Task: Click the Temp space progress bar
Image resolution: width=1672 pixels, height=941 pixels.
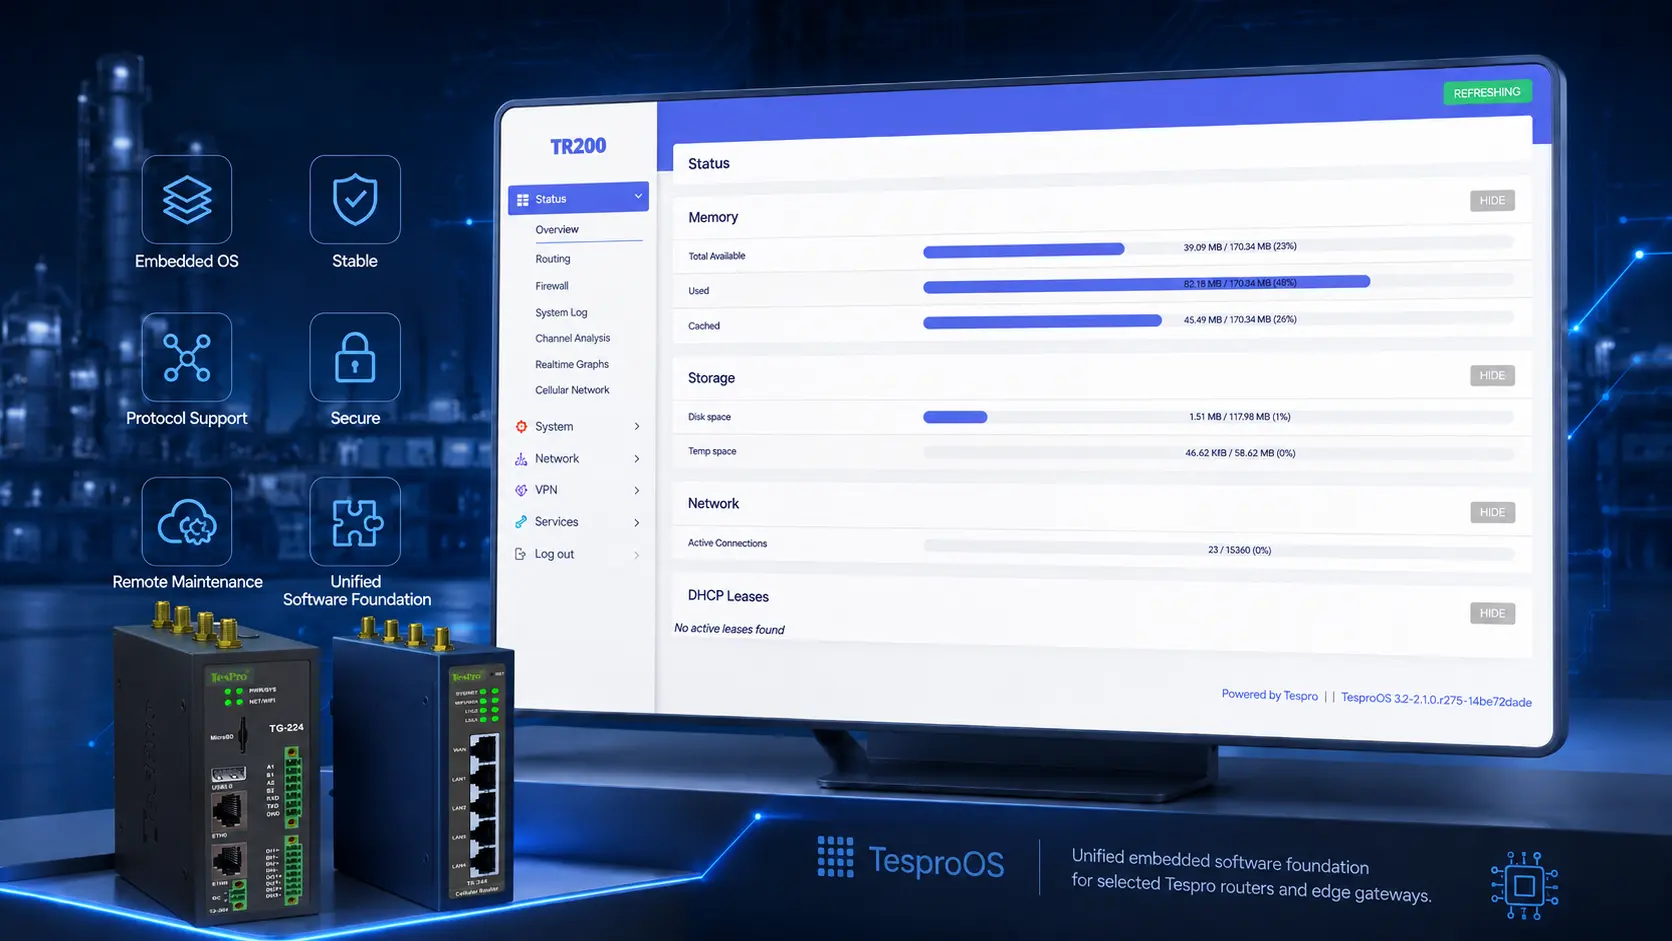Action: coord(1218,453)
